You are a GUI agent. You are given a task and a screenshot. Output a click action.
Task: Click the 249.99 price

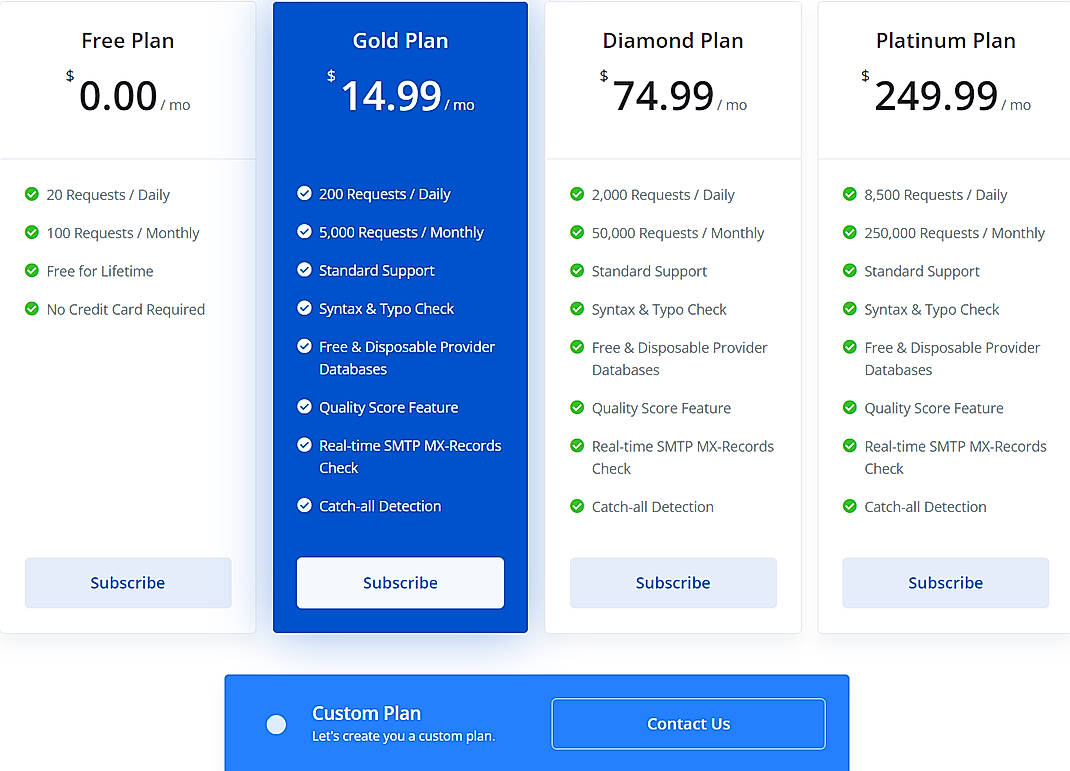(x=936, y=96)
